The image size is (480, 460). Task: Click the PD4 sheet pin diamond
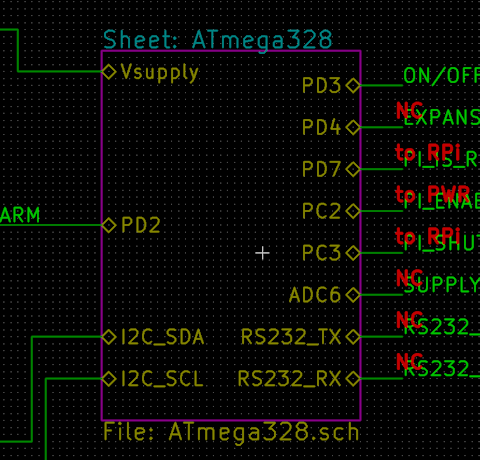(353, 127)
